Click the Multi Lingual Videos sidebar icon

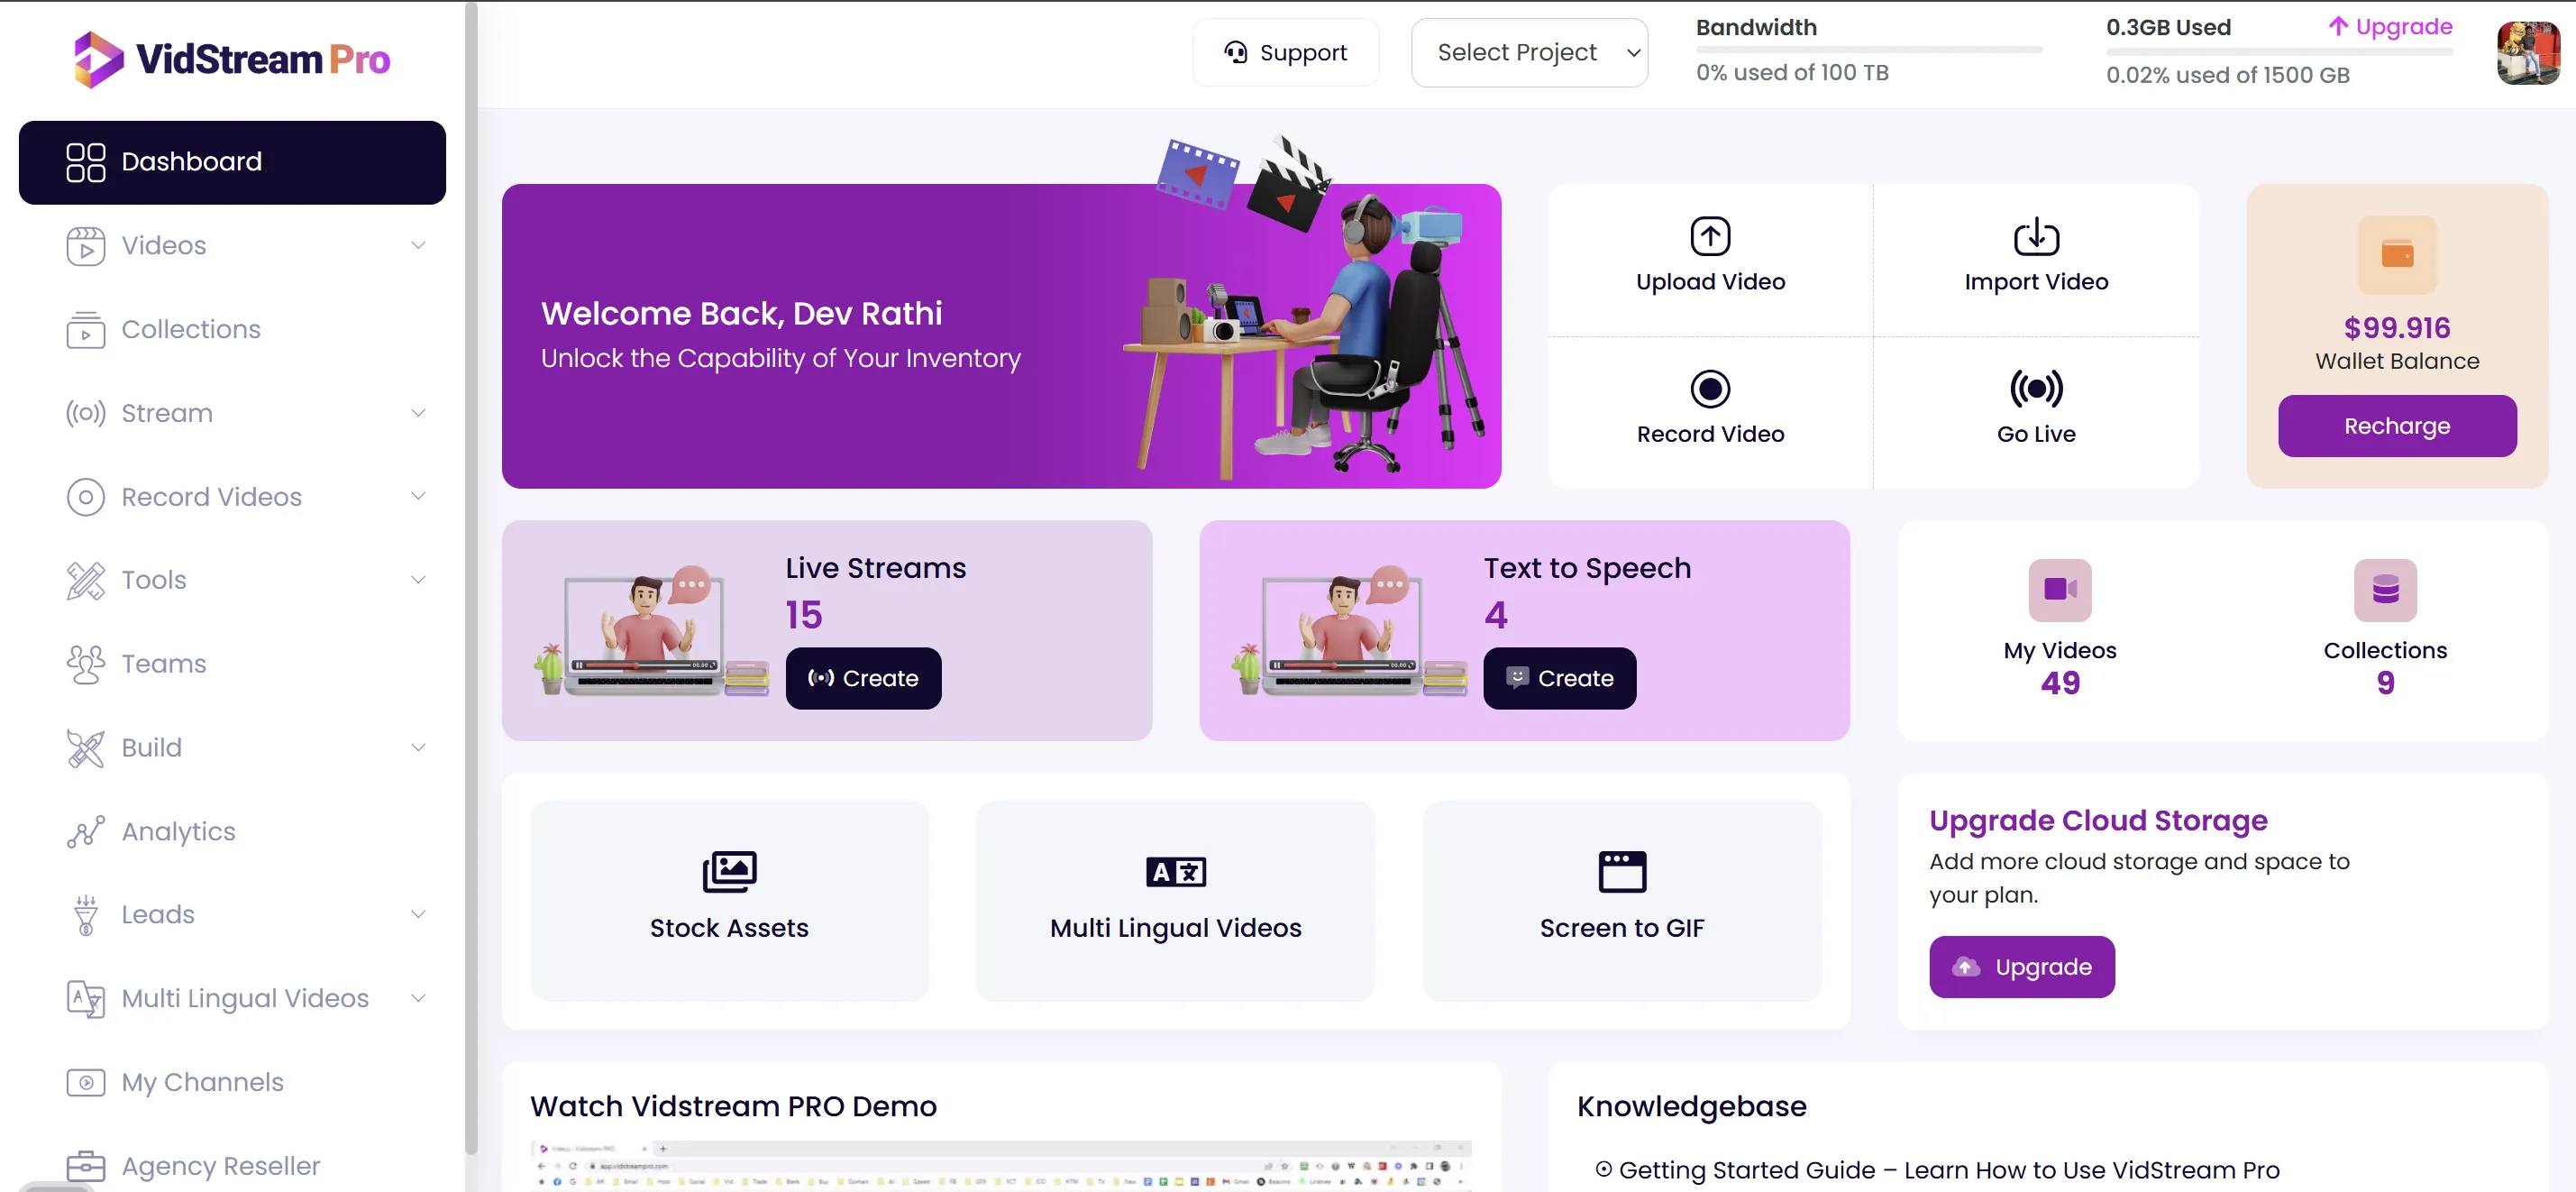85,999
